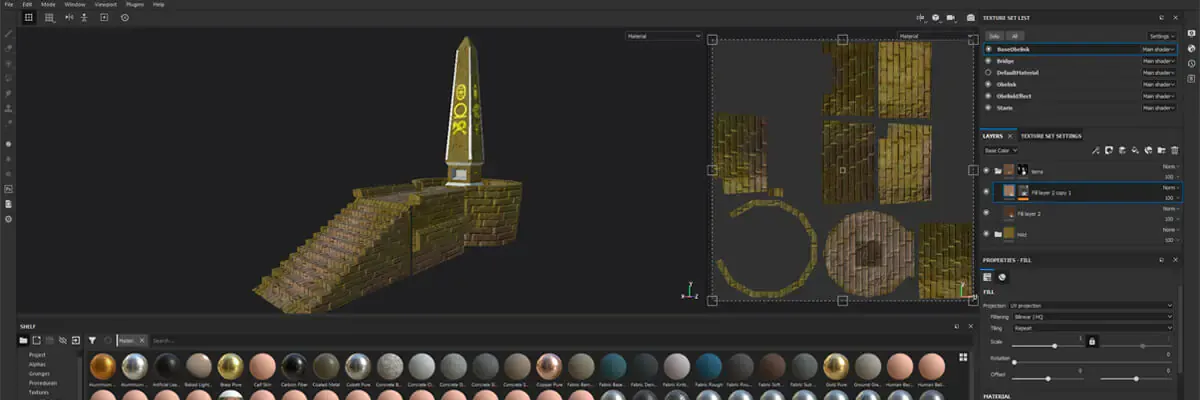Open the history clock icon in right sidebar
The height and width of the screenshot is (400, 1200).
(1192, 65)
